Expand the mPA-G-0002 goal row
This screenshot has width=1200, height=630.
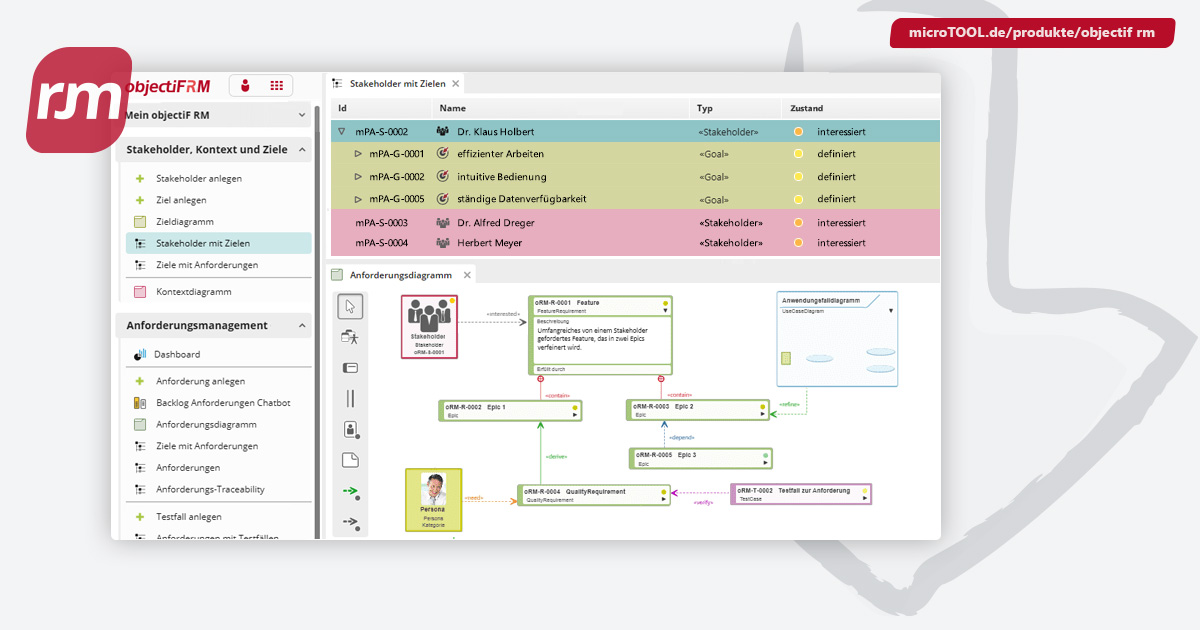pos(359,176)
